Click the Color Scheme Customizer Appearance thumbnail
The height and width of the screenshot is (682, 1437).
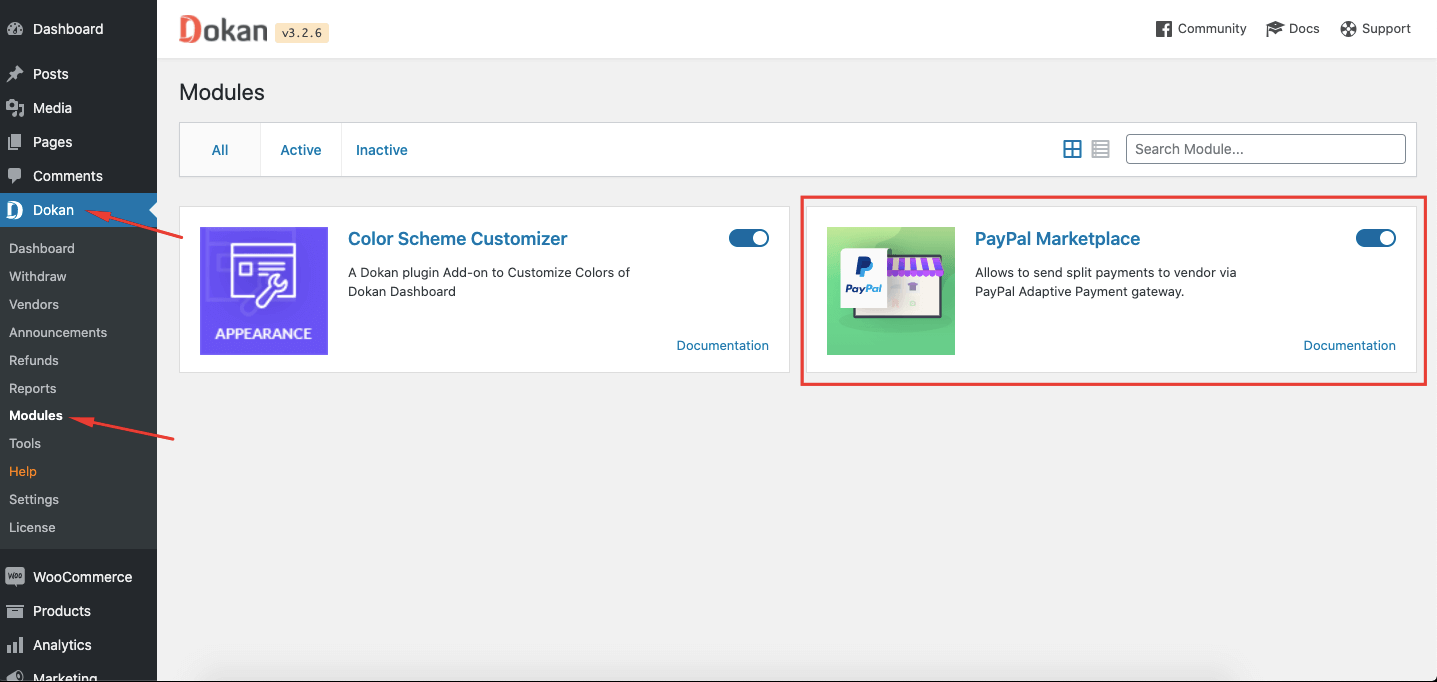point(264,291)
